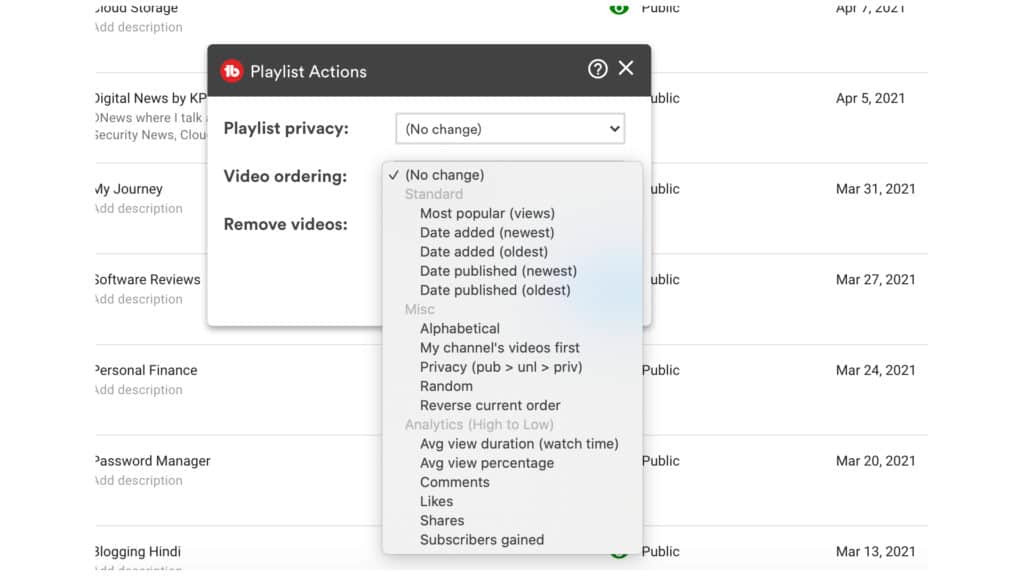Click the green Public icon beside Cloud Storage
This screenshot has width=1024, height=576.
click(x=618, y=8)
